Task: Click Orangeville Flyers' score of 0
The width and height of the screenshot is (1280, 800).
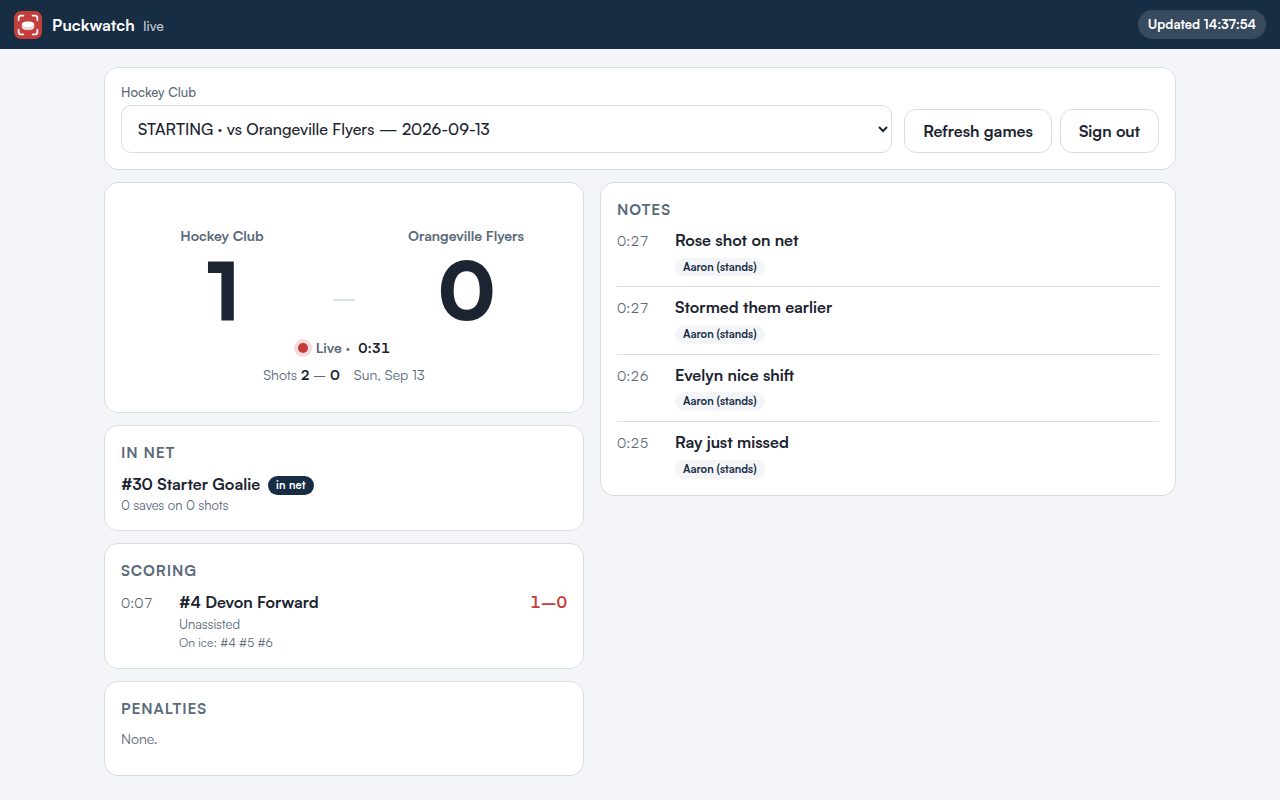Action: pyautogui.click(x=466, y=291)
